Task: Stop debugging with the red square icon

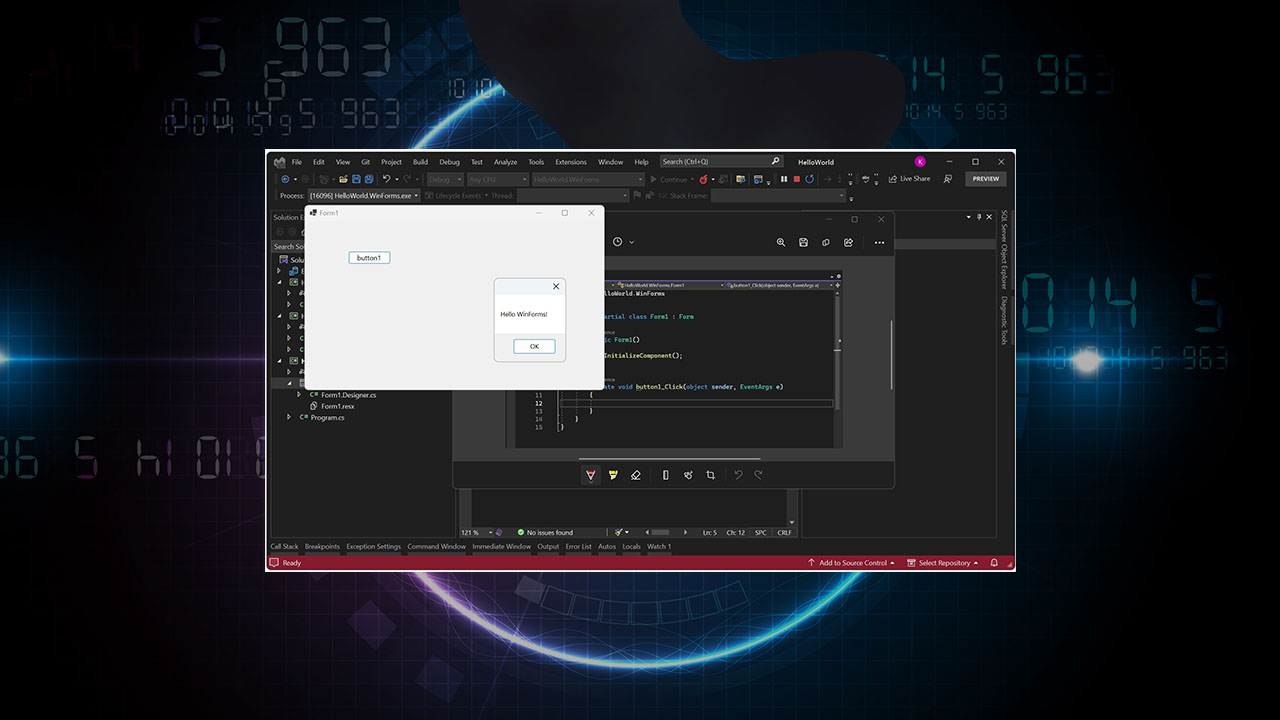Action: coord(796,180)
